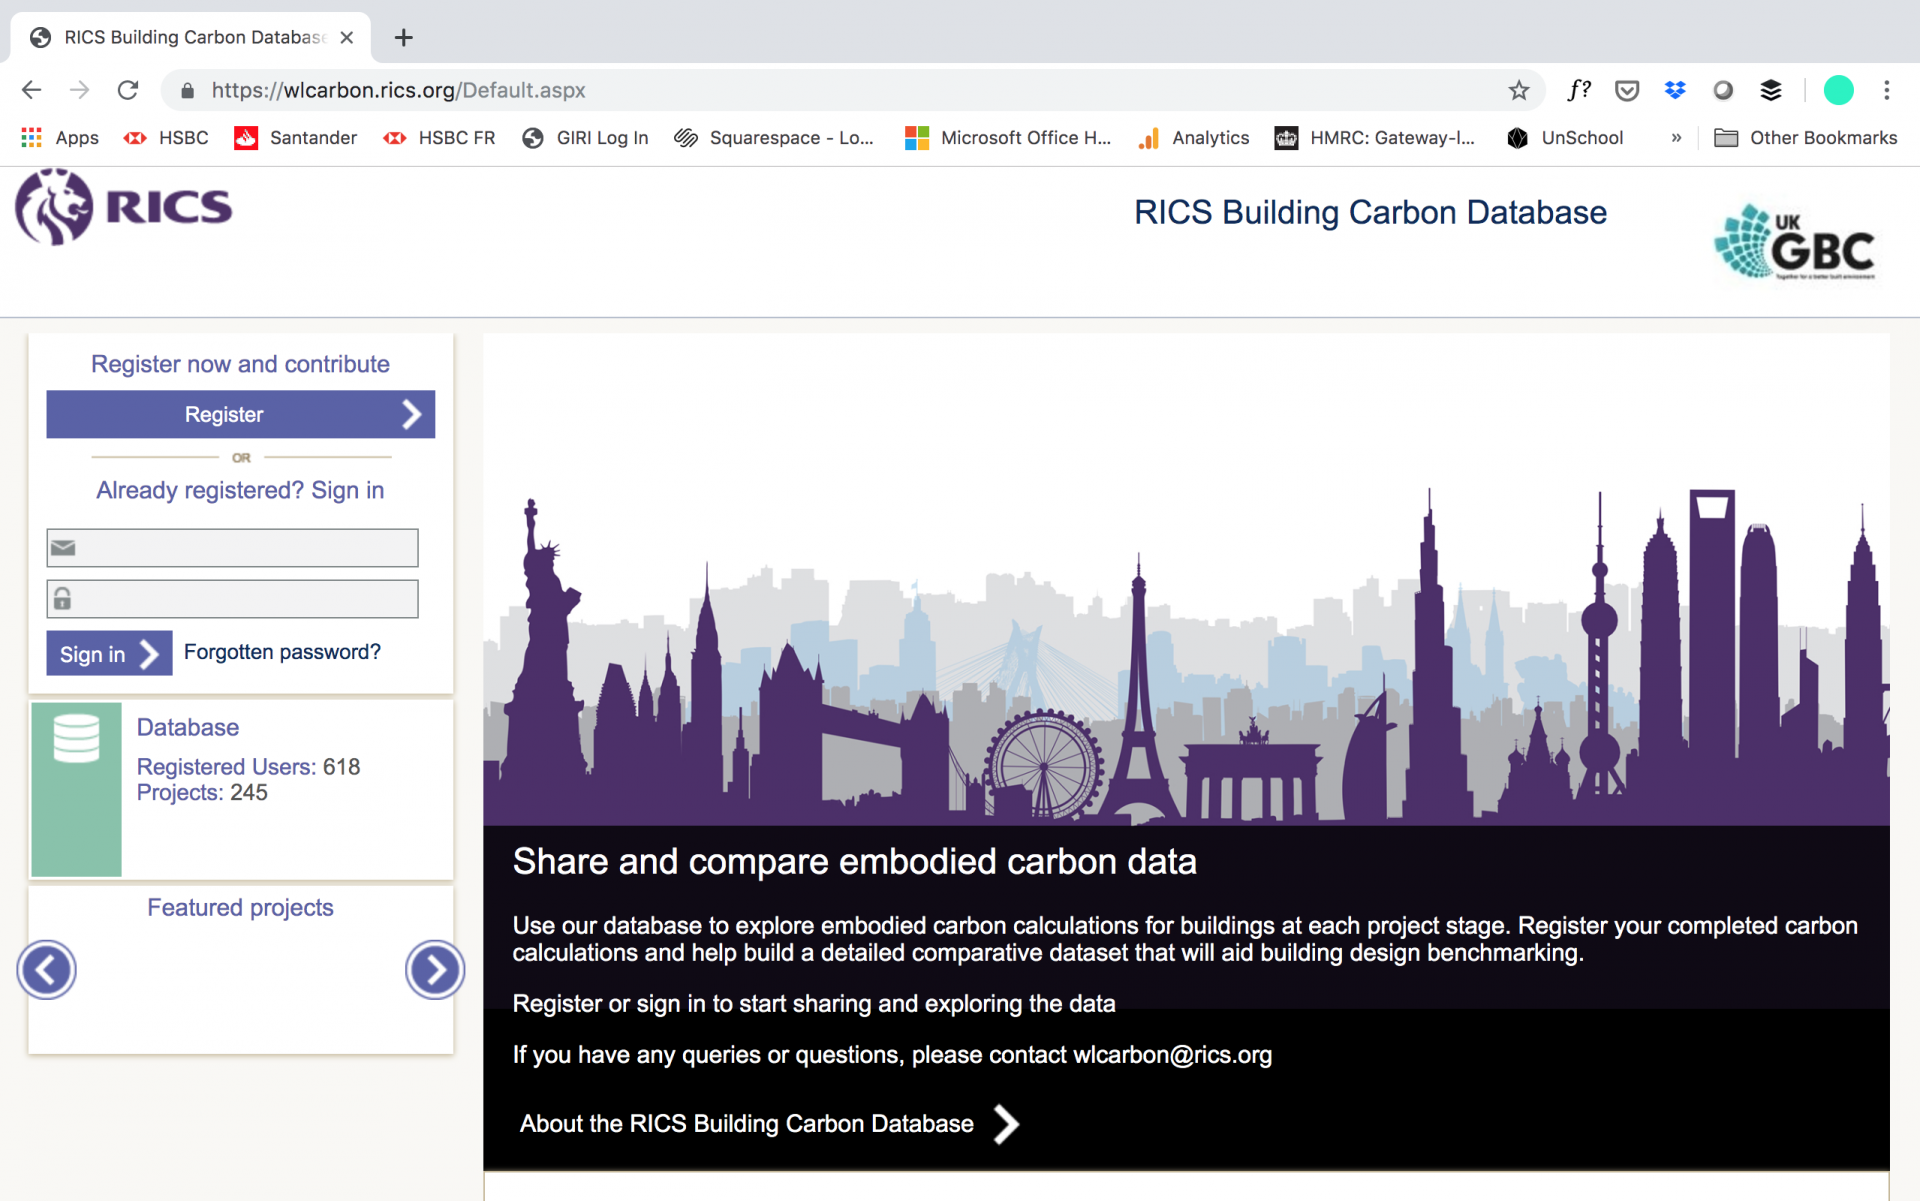Screen dimensions: 1920x1201
Task: Open Other Bookmarks folder
Action: (x=1805, y=138)
